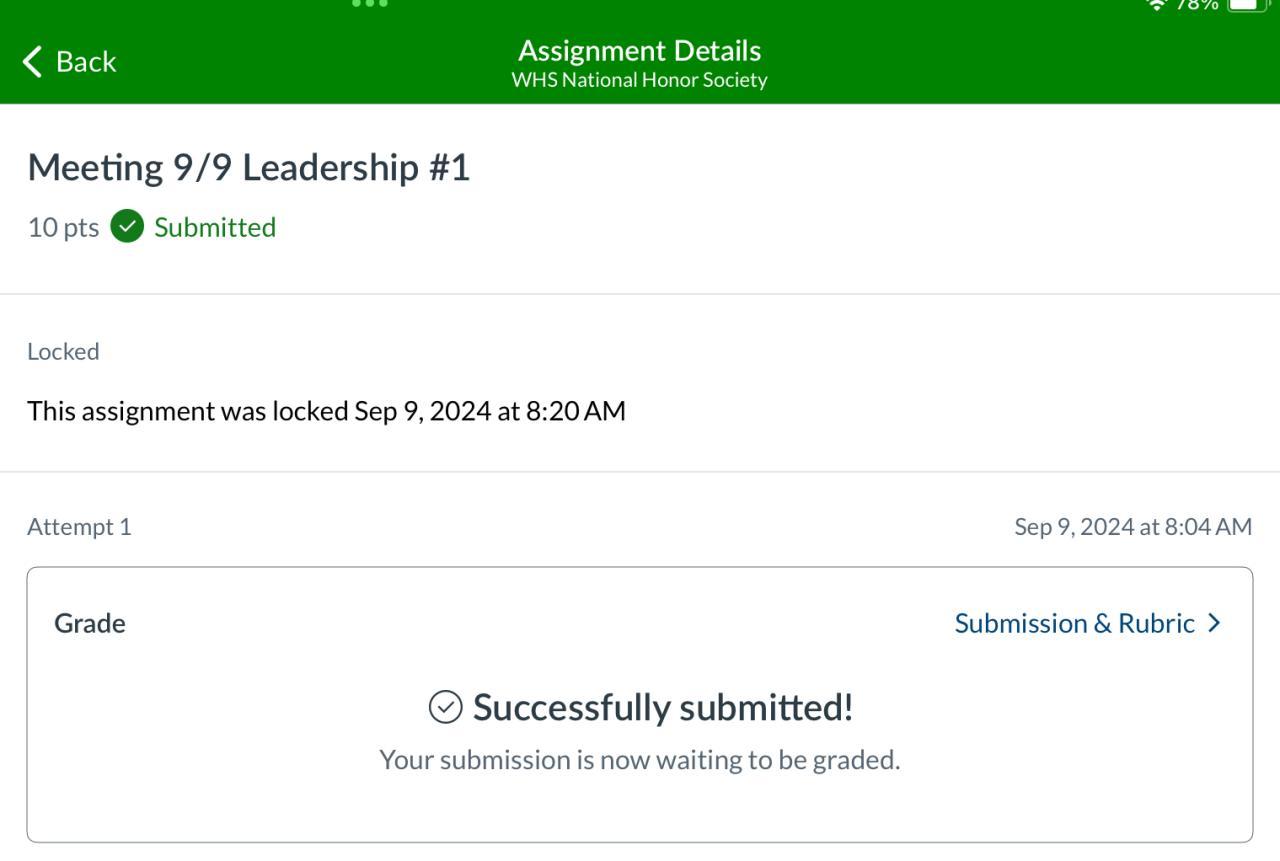
Task: Tap the Back chevron arrow icon
Action: pyautogui.click(x=33, y=62)
